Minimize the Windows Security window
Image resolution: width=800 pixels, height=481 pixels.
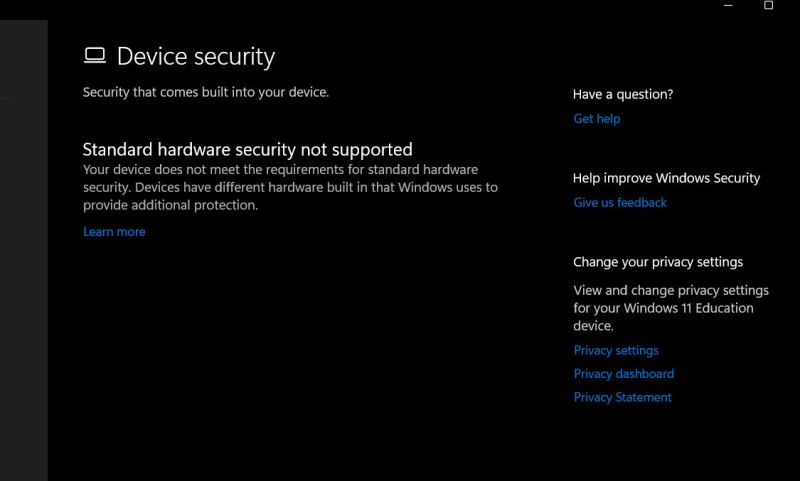tap(729, 6)
